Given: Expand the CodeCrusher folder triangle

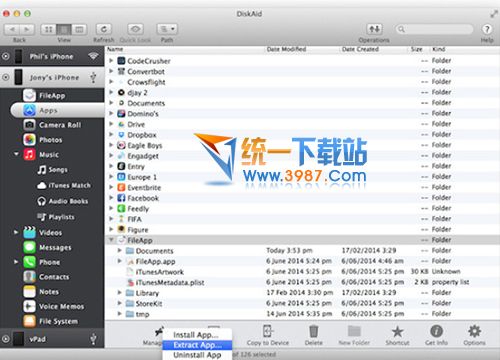Looking at the screenshot, I should tap(111, 61).
